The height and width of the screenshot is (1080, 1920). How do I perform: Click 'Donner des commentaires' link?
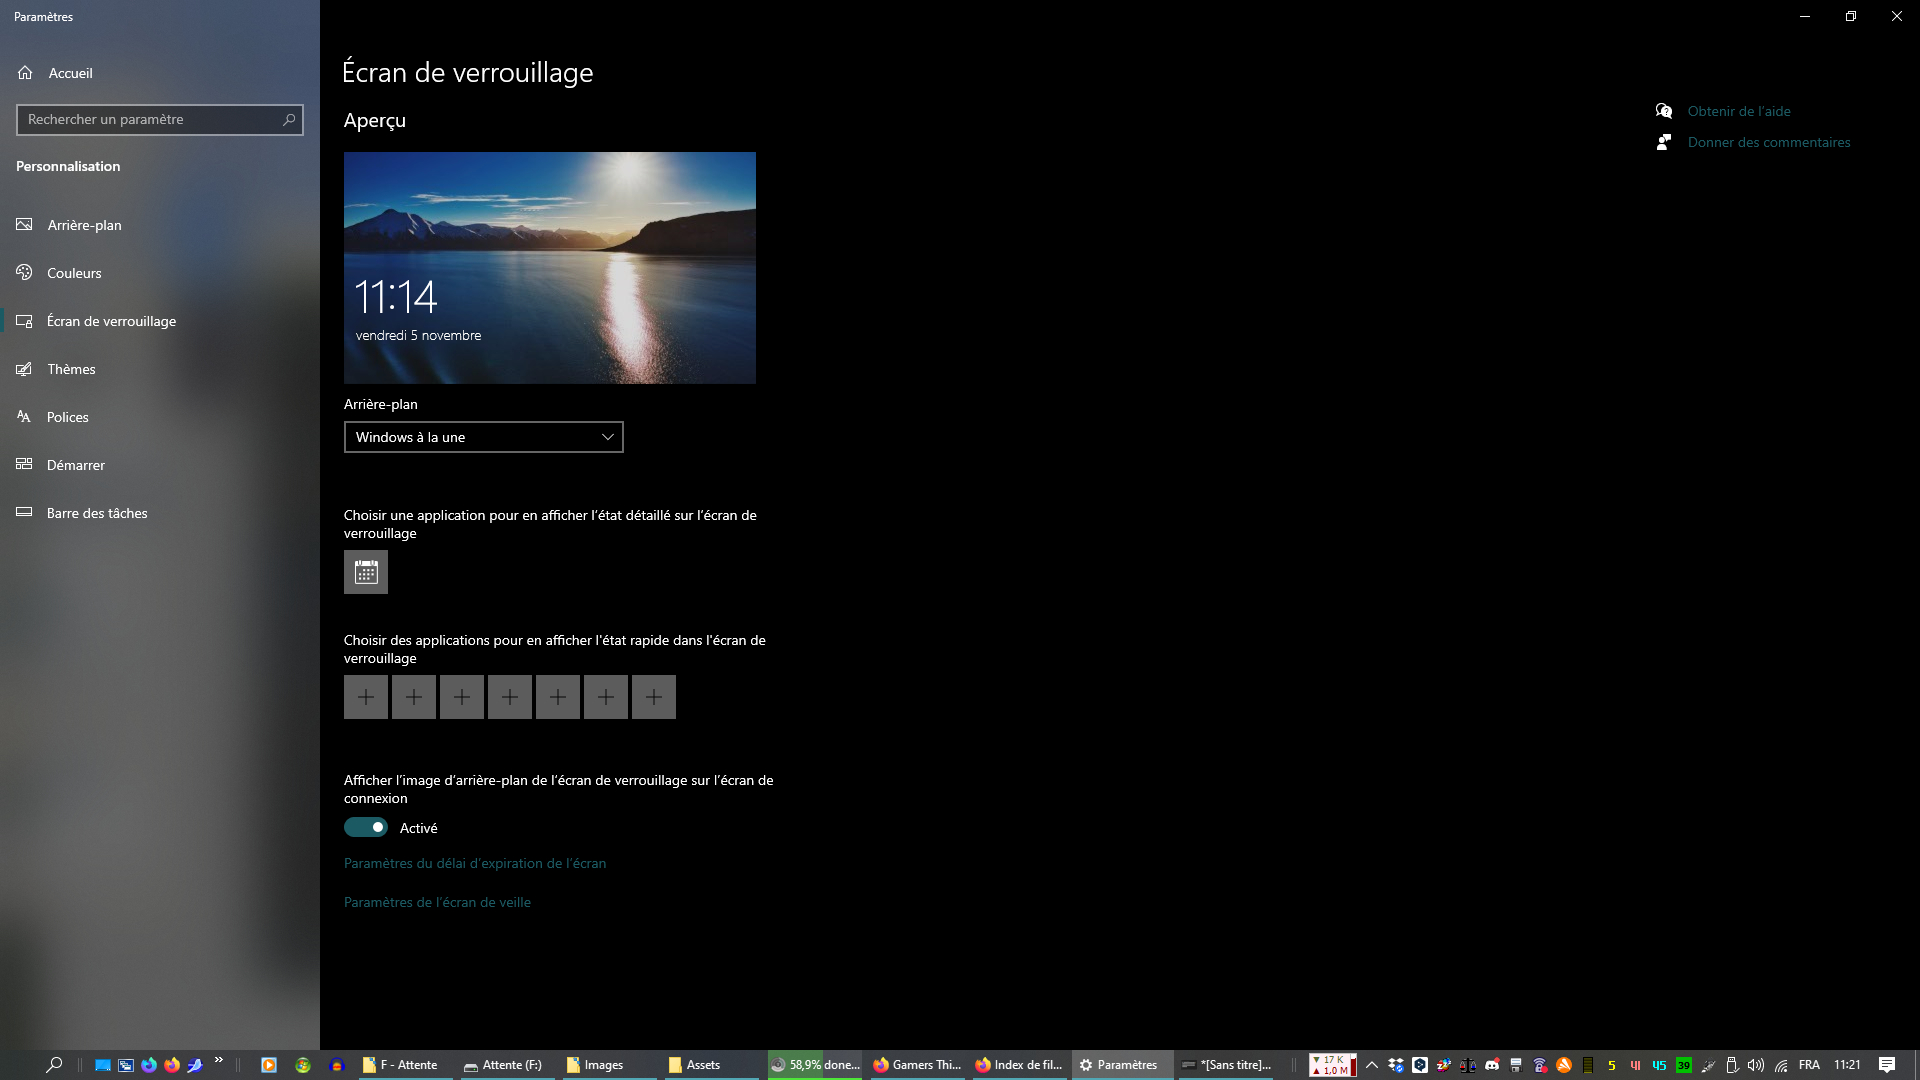coord(1769,142)
